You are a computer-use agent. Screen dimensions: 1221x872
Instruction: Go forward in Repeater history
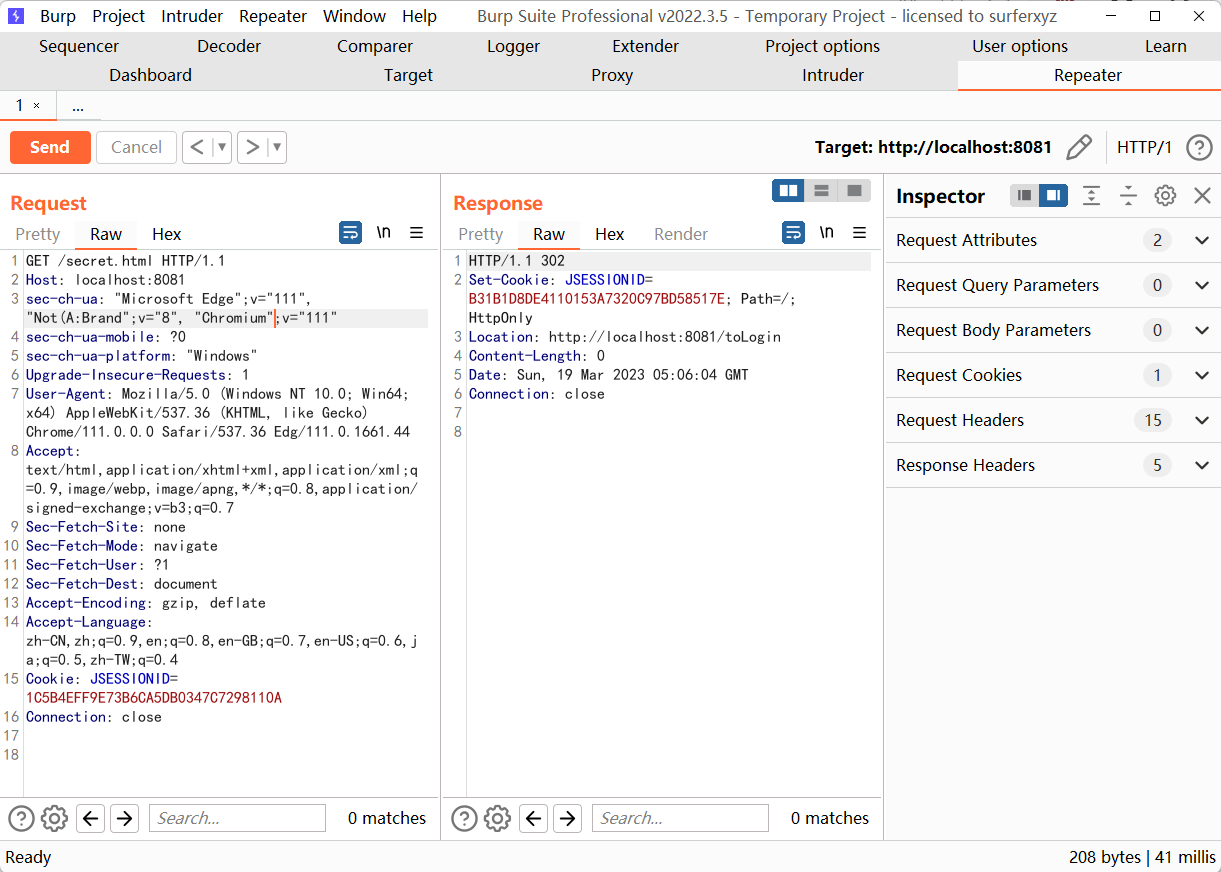click(x=253, y=147)
